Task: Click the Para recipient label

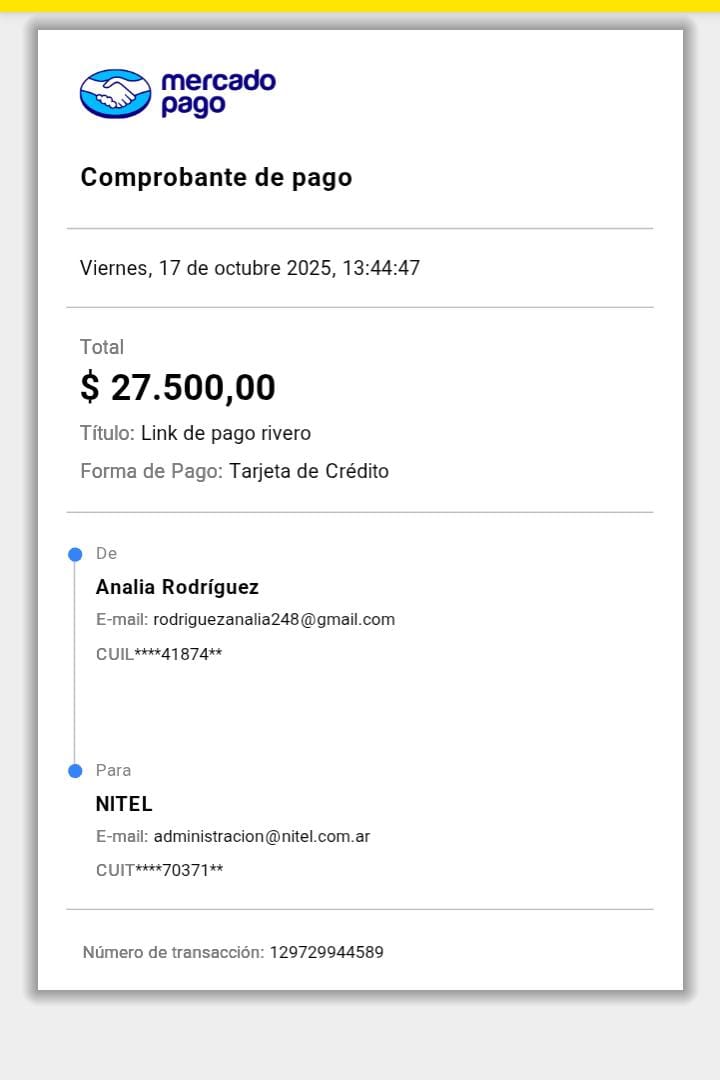Action: click(x=113, y=770)
